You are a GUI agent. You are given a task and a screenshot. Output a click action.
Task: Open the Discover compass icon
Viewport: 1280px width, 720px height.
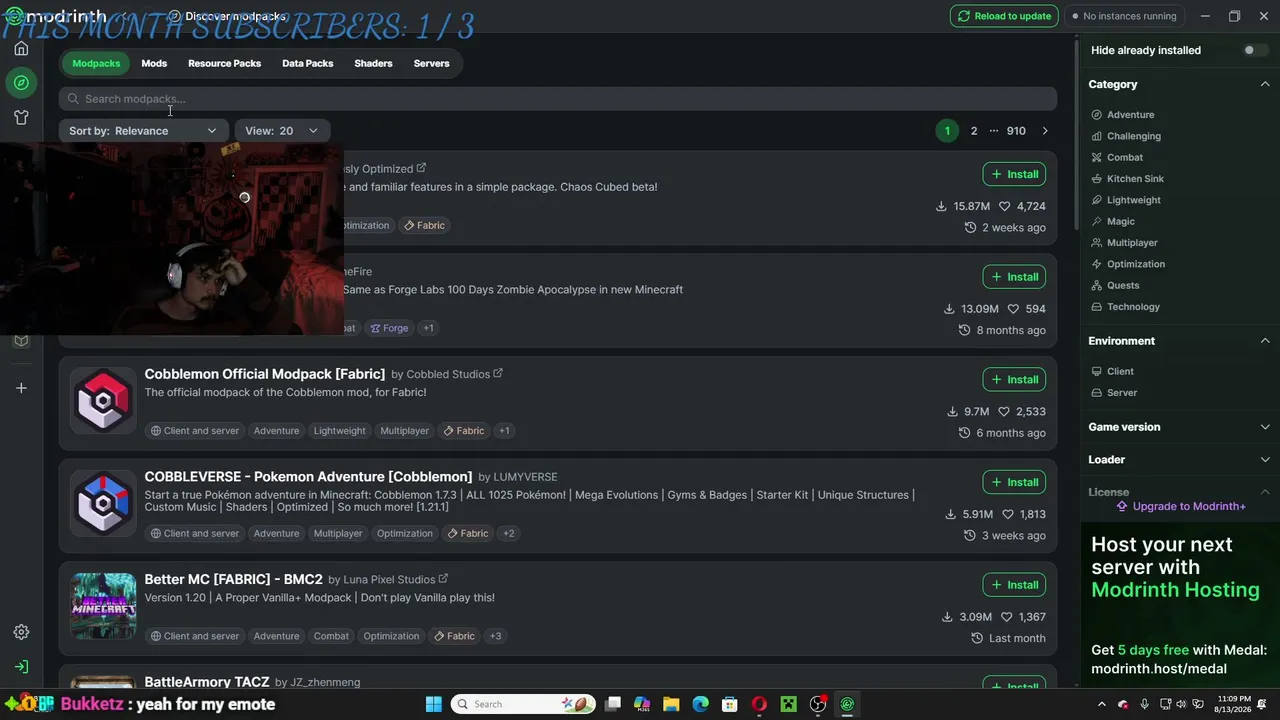pyautogui.click(x=21, y=82)
